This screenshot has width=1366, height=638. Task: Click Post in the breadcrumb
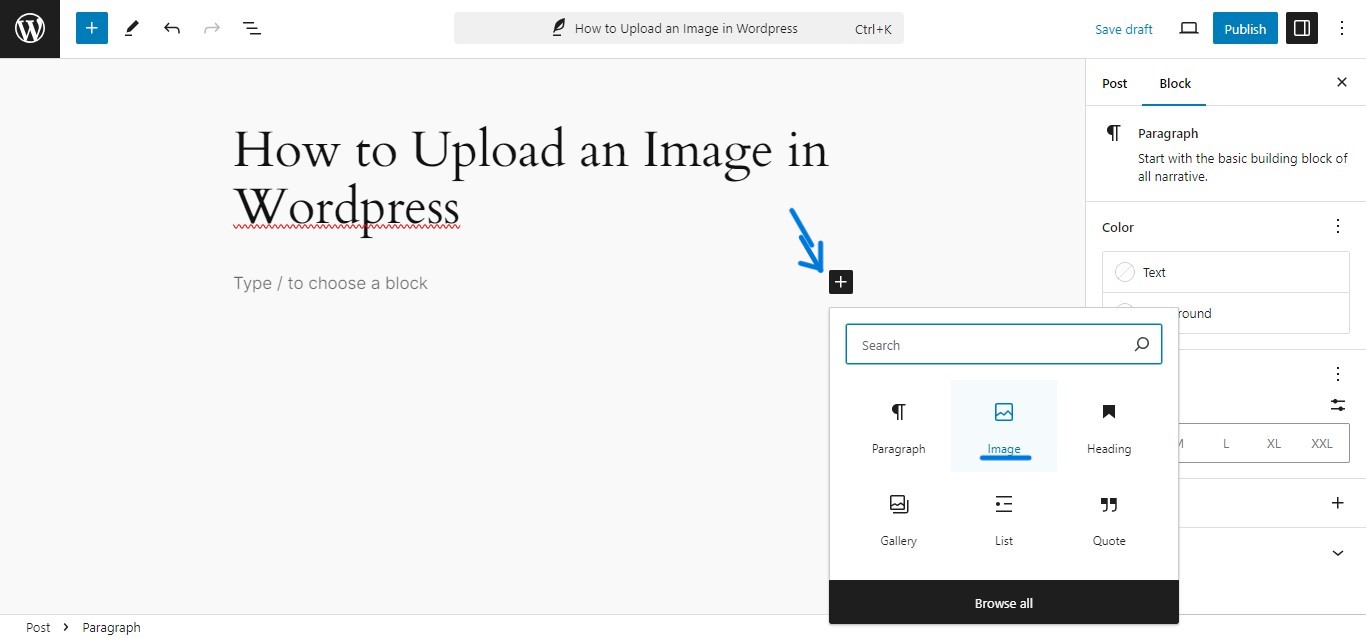click(38, 627)
